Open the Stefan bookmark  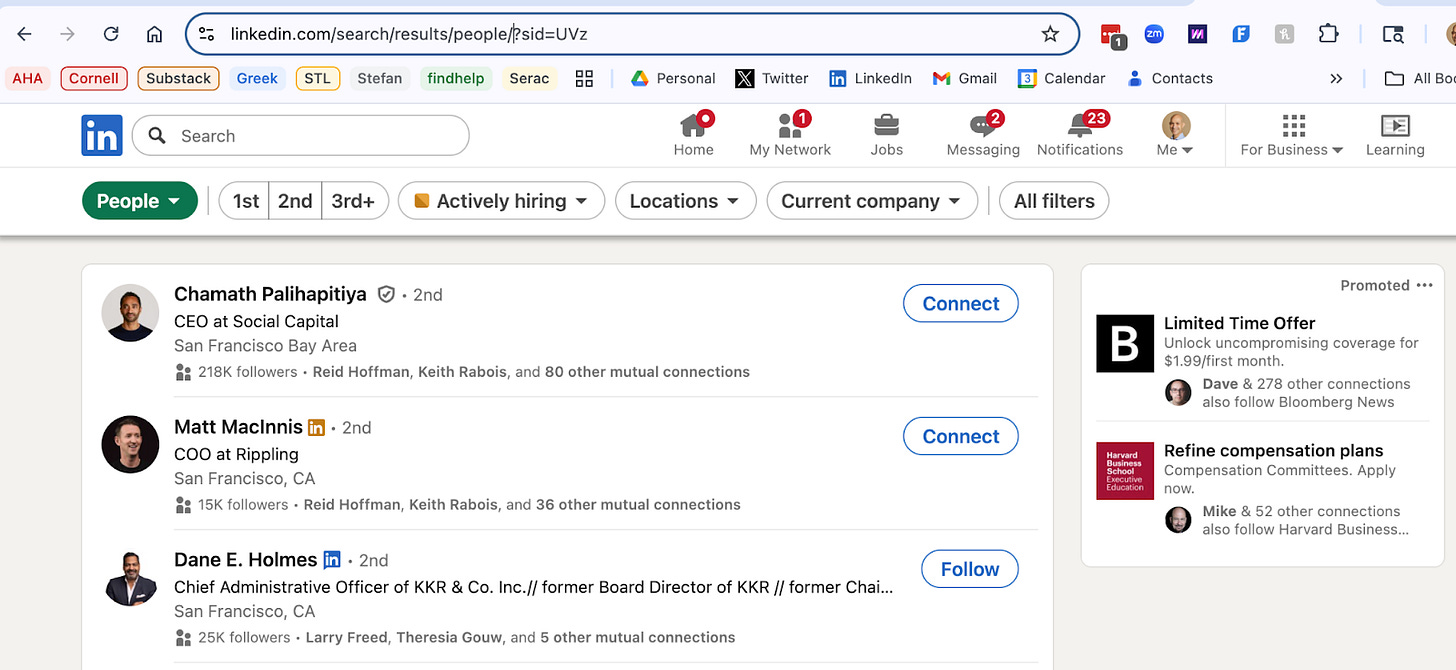380,78
